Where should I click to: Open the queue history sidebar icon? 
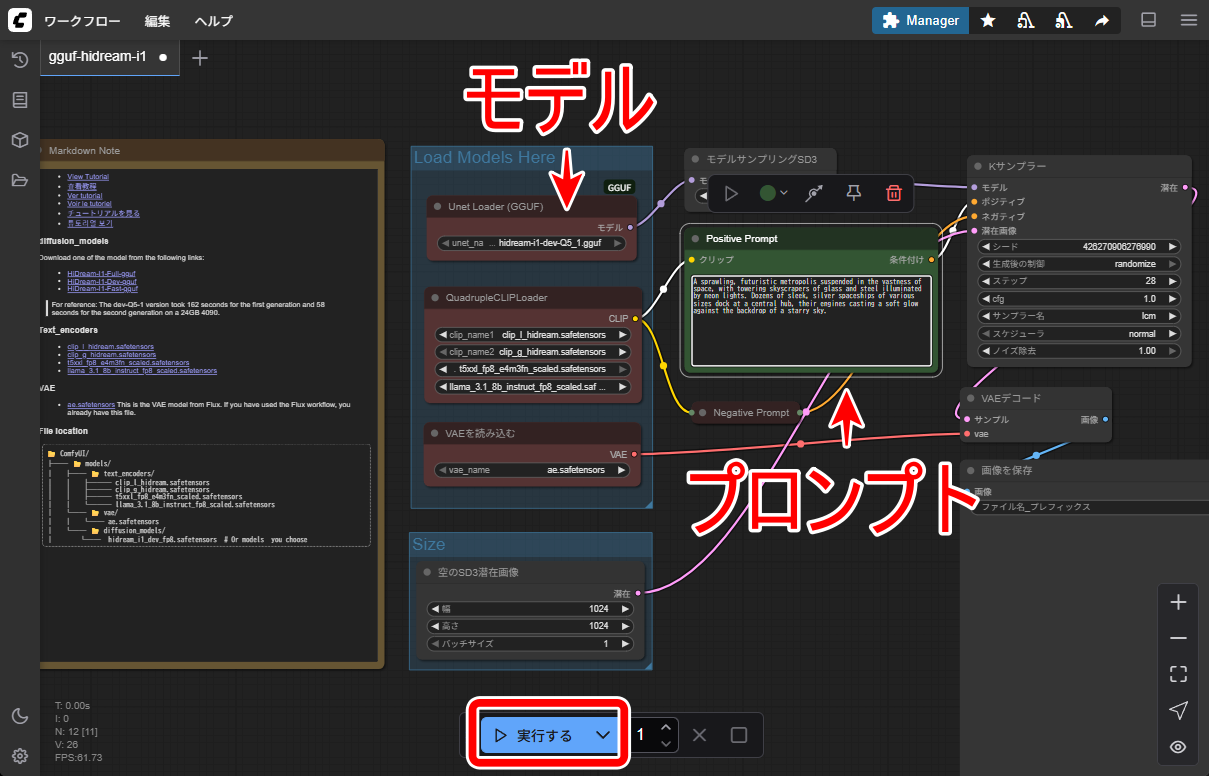(x=19, y=60)
